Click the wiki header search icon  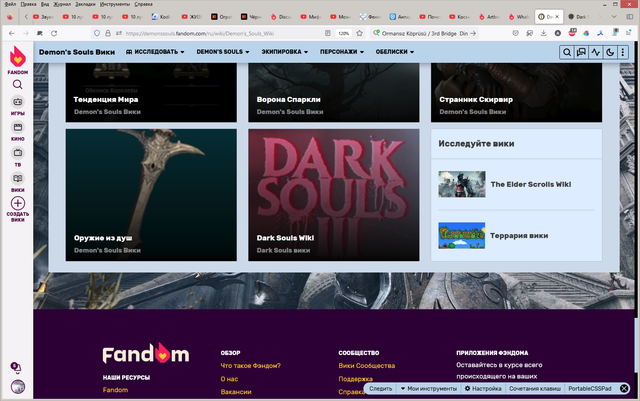tap(567, 52)
